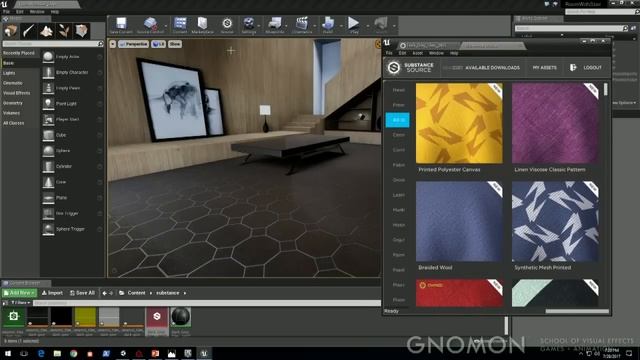This screenshot has width=640, height=360.
Task: Open the viewport options arrow button
Action: 113,44
